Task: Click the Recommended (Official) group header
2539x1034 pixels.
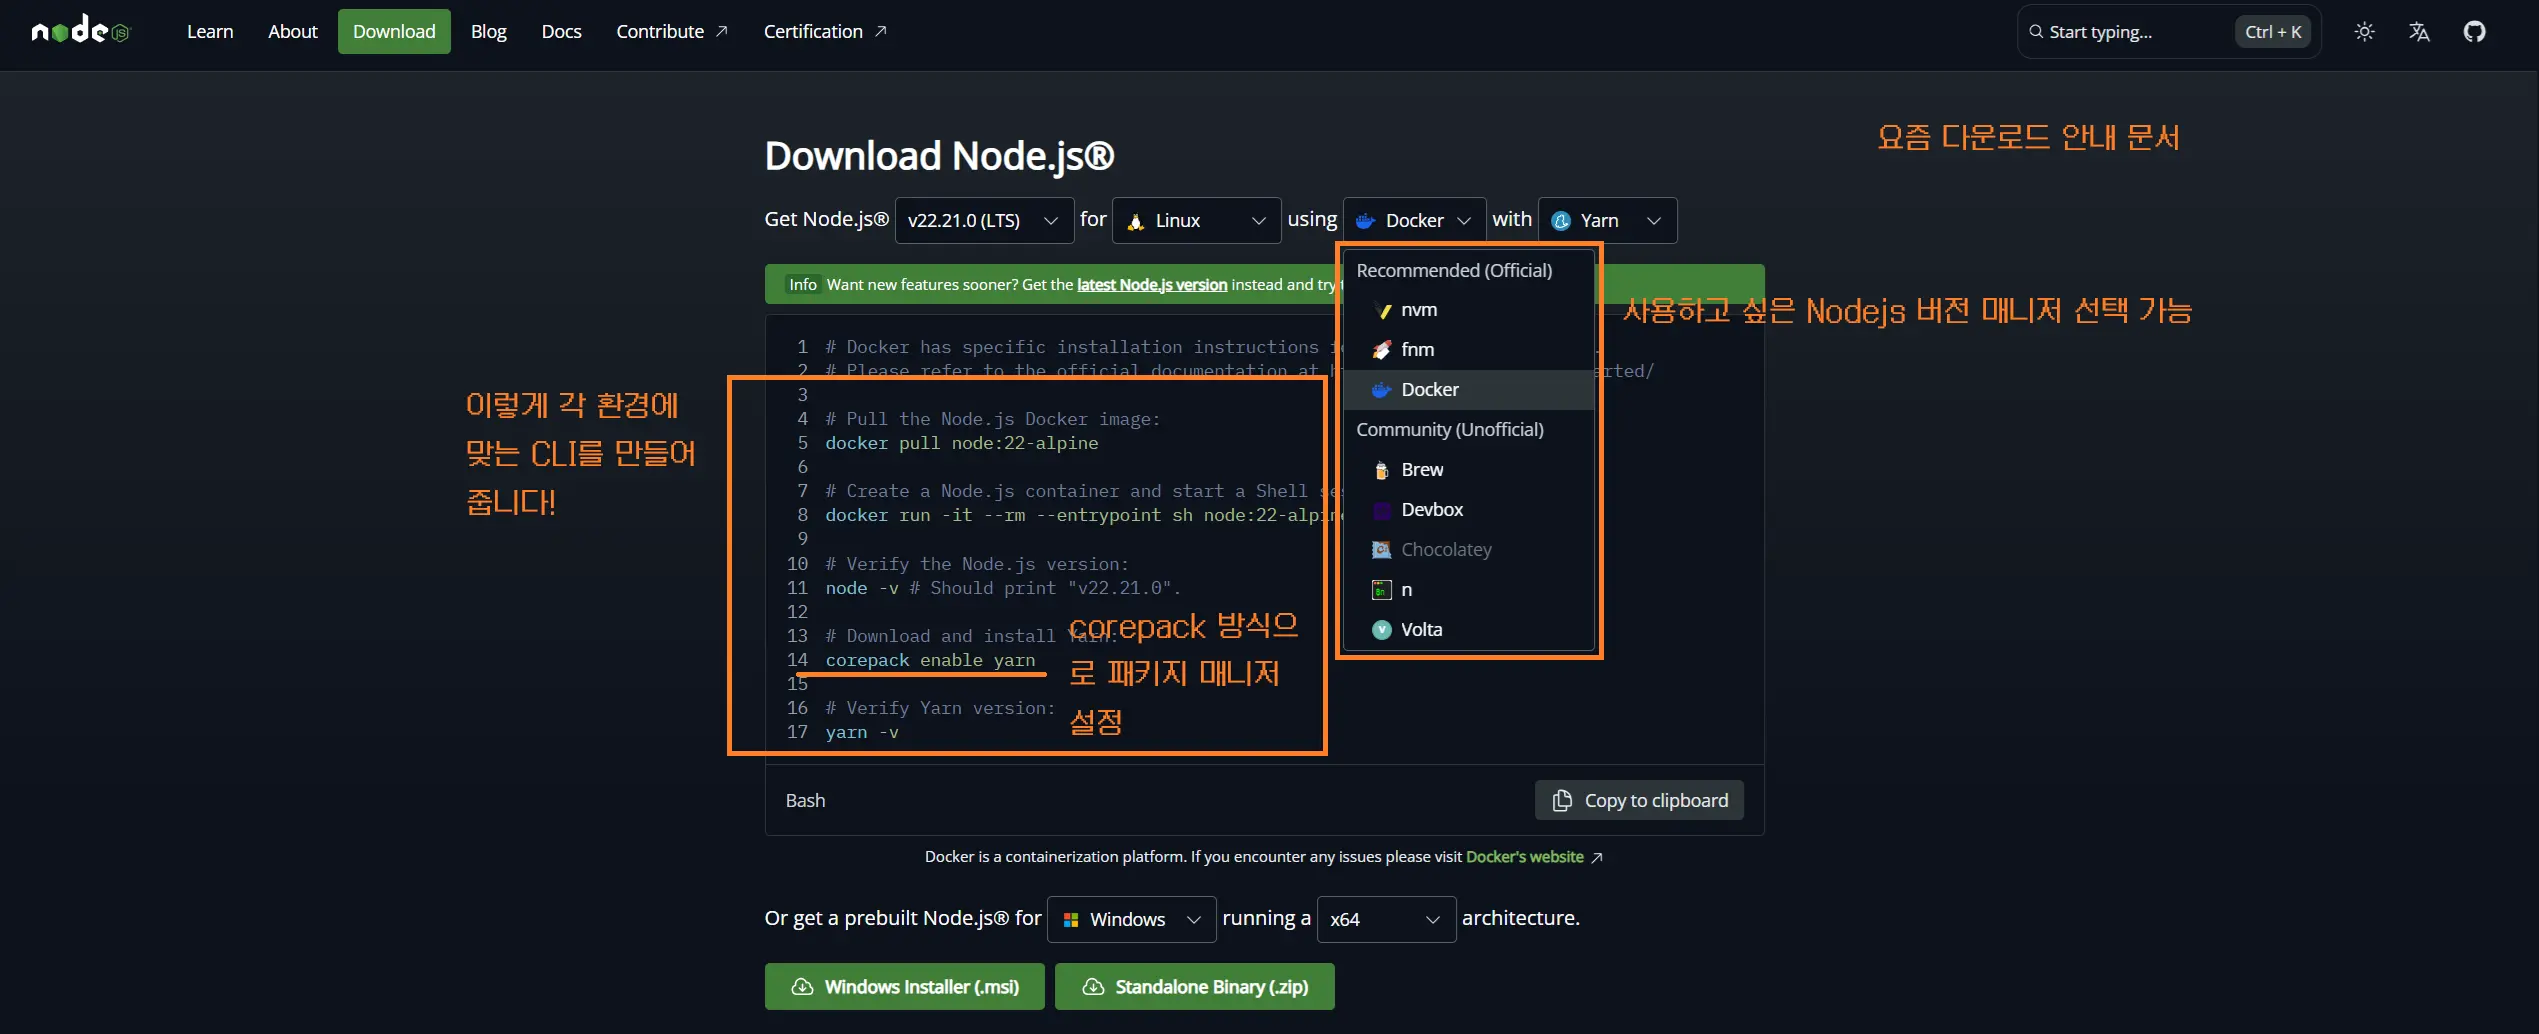Action: [x=1454, y=270]
